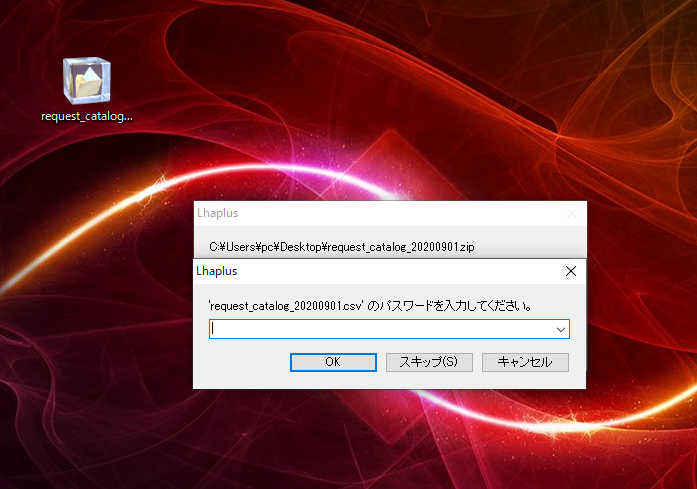Click the request_catalog label under the desktop icon

pos(86,116)
